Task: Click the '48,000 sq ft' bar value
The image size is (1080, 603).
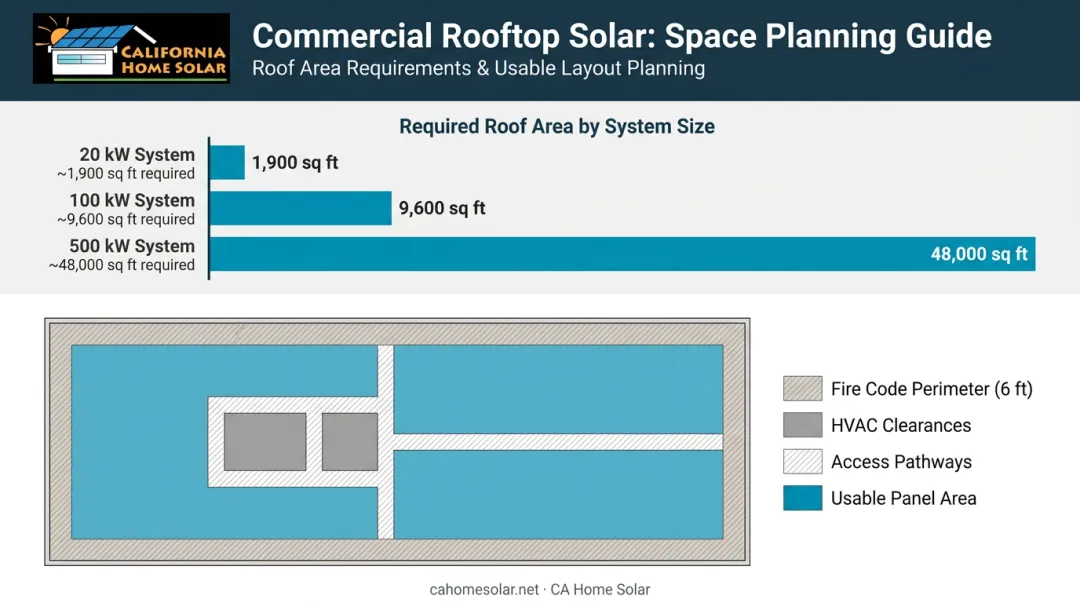Action: (979, 254)
